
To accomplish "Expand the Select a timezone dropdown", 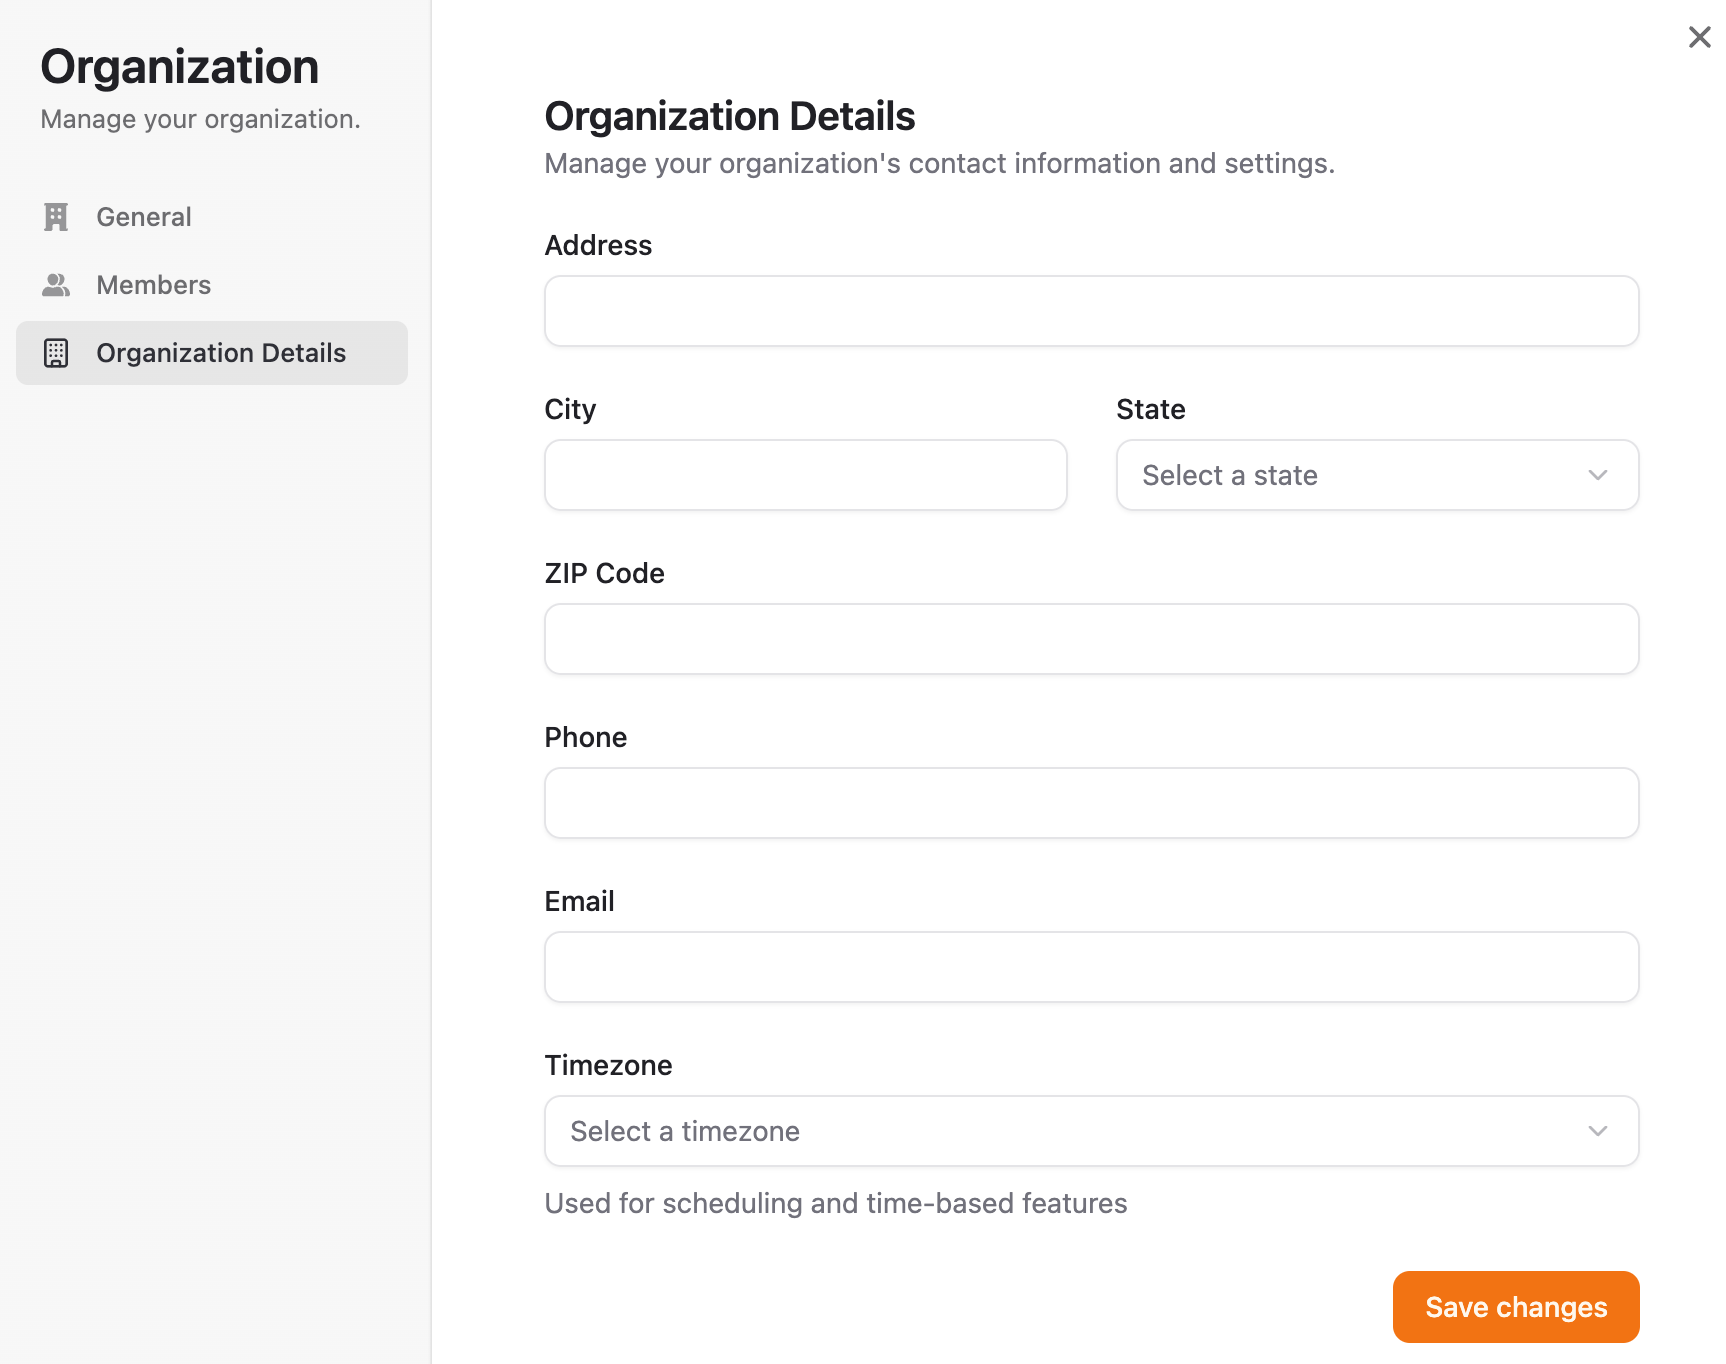I will tap(1090, 1131).
